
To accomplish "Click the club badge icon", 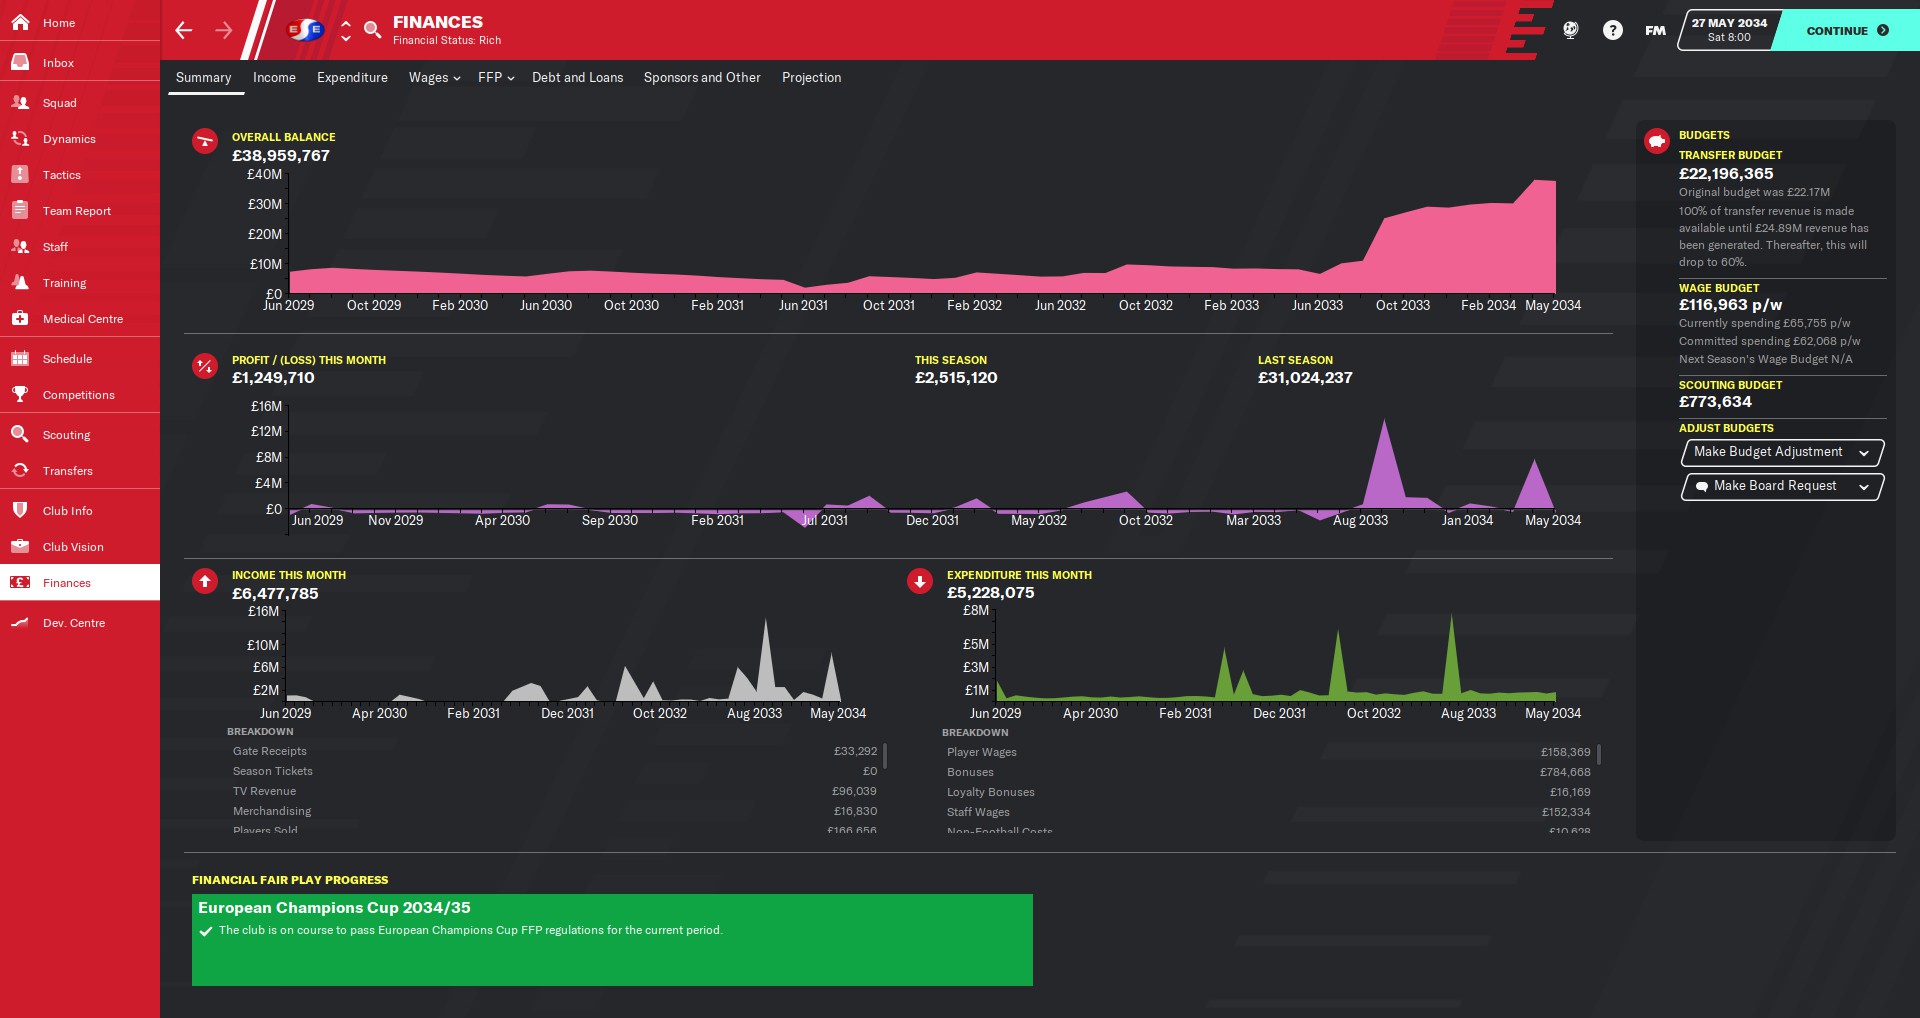I will click(306, 30).
